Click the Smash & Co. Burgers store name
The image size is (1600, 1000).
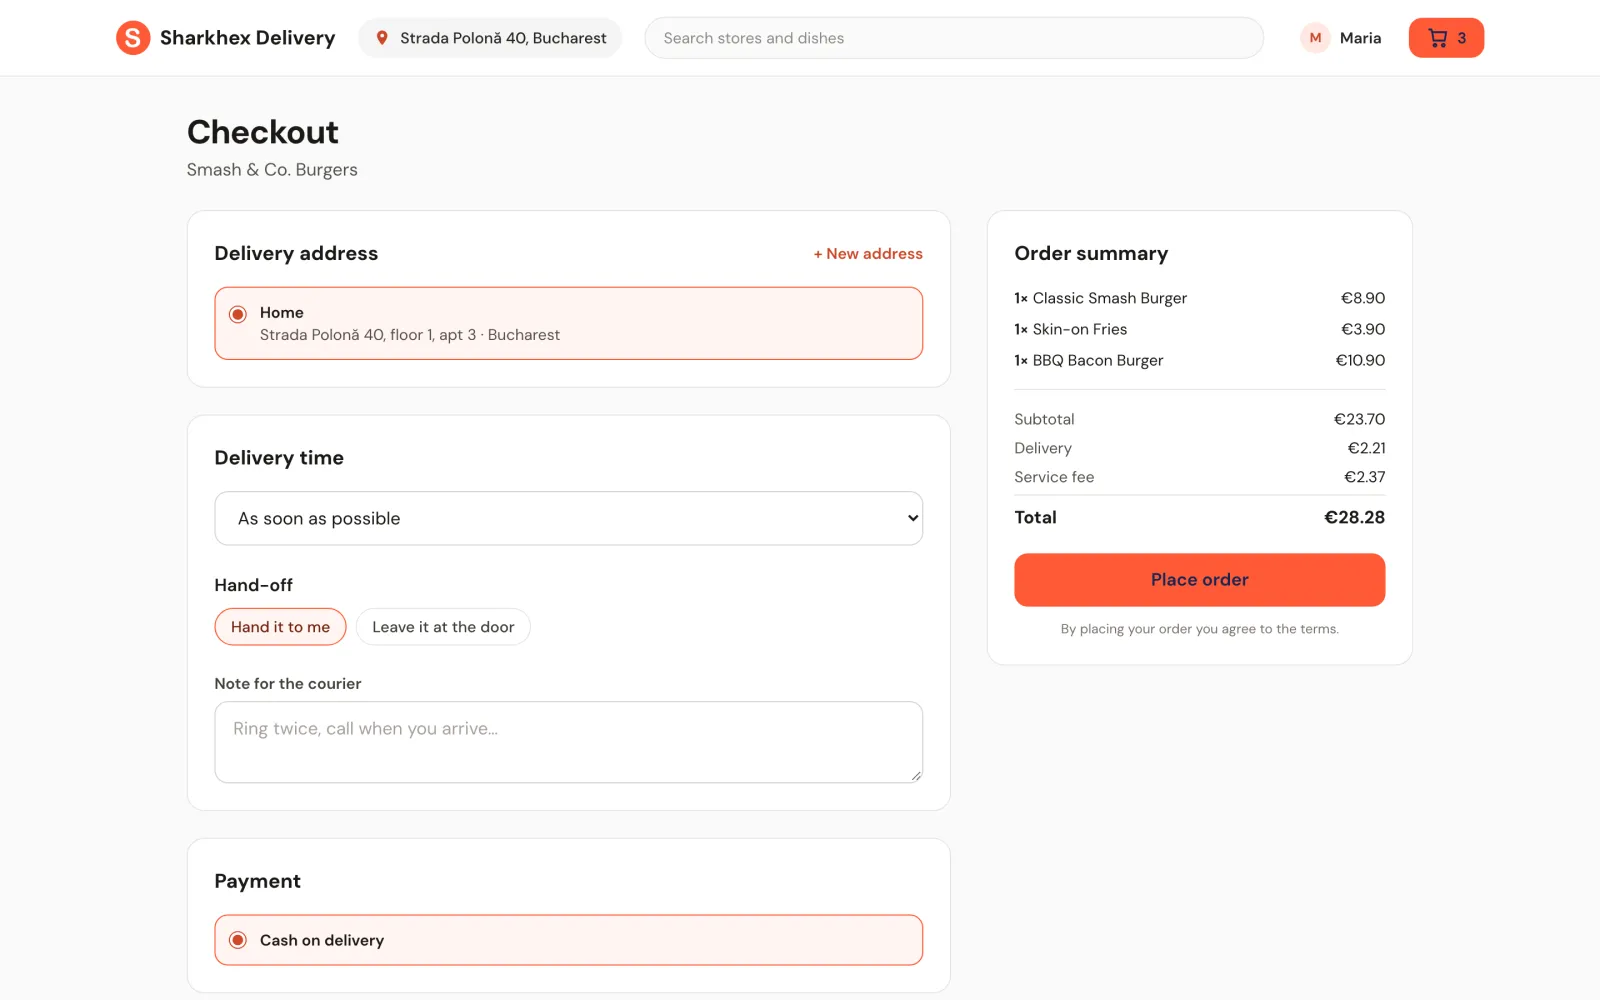click(272, 170)
